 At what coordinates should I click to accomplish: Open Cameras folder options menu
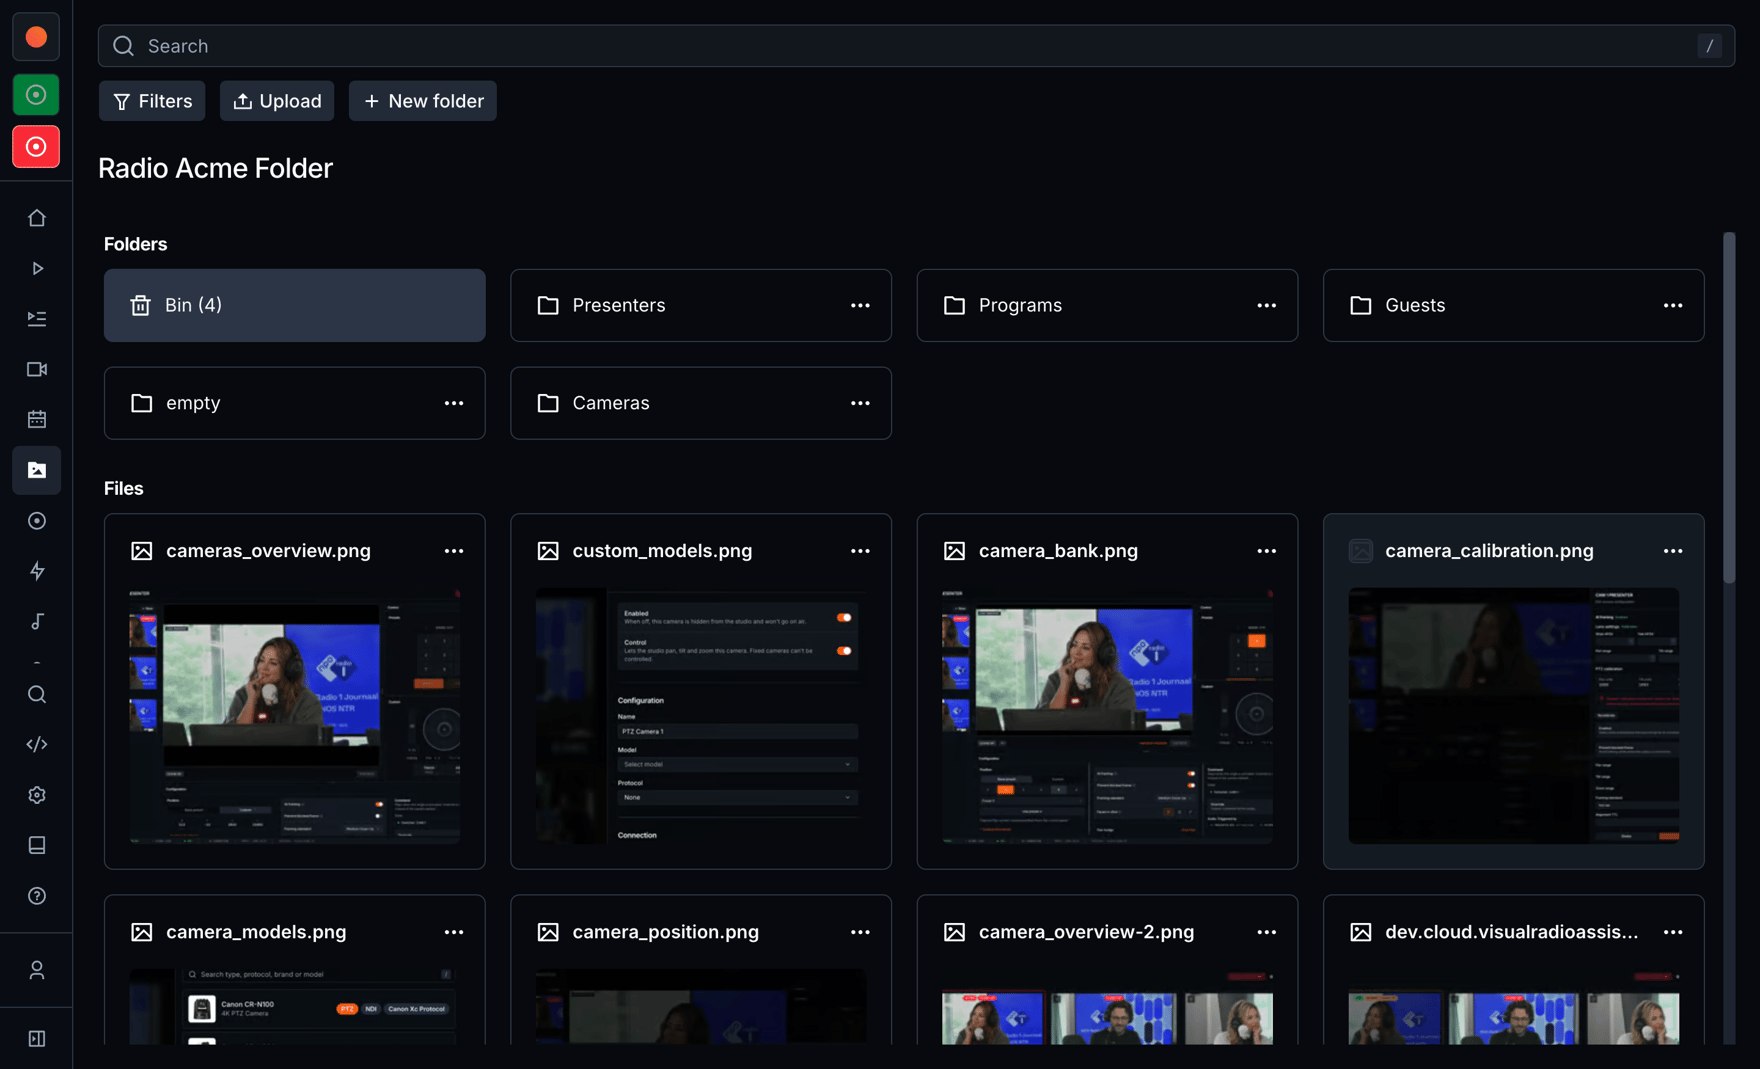(860, 403)
